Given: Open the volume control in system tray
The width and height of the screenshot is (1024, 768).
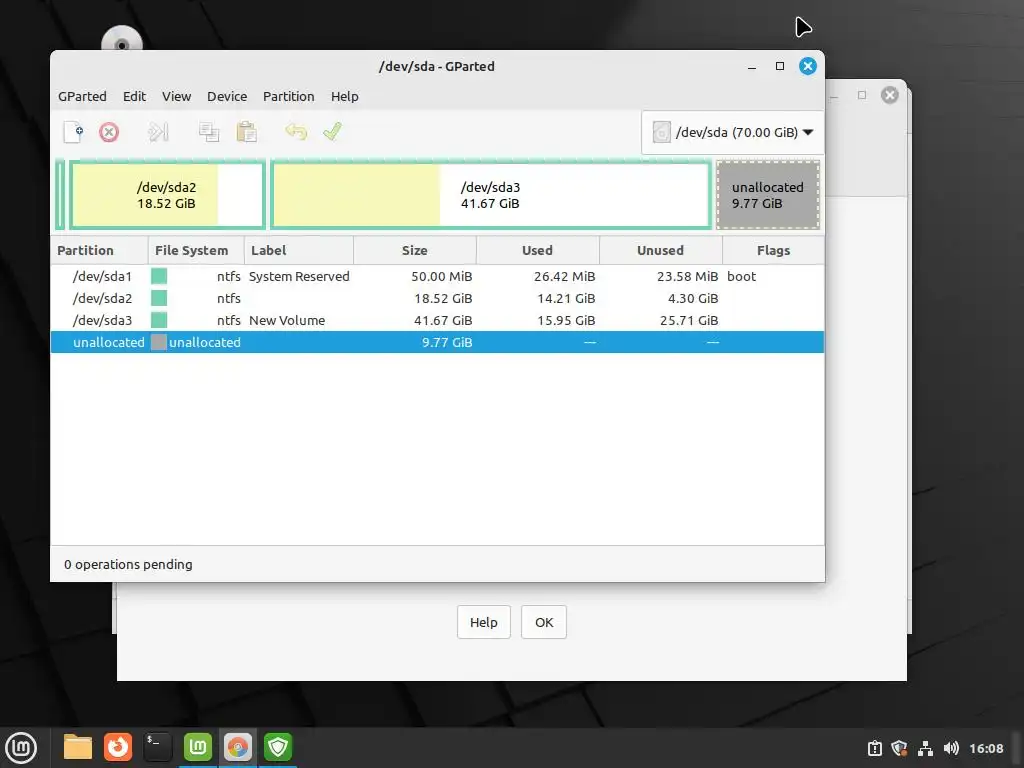Looking at the screenshot, I should pos(952,748).
